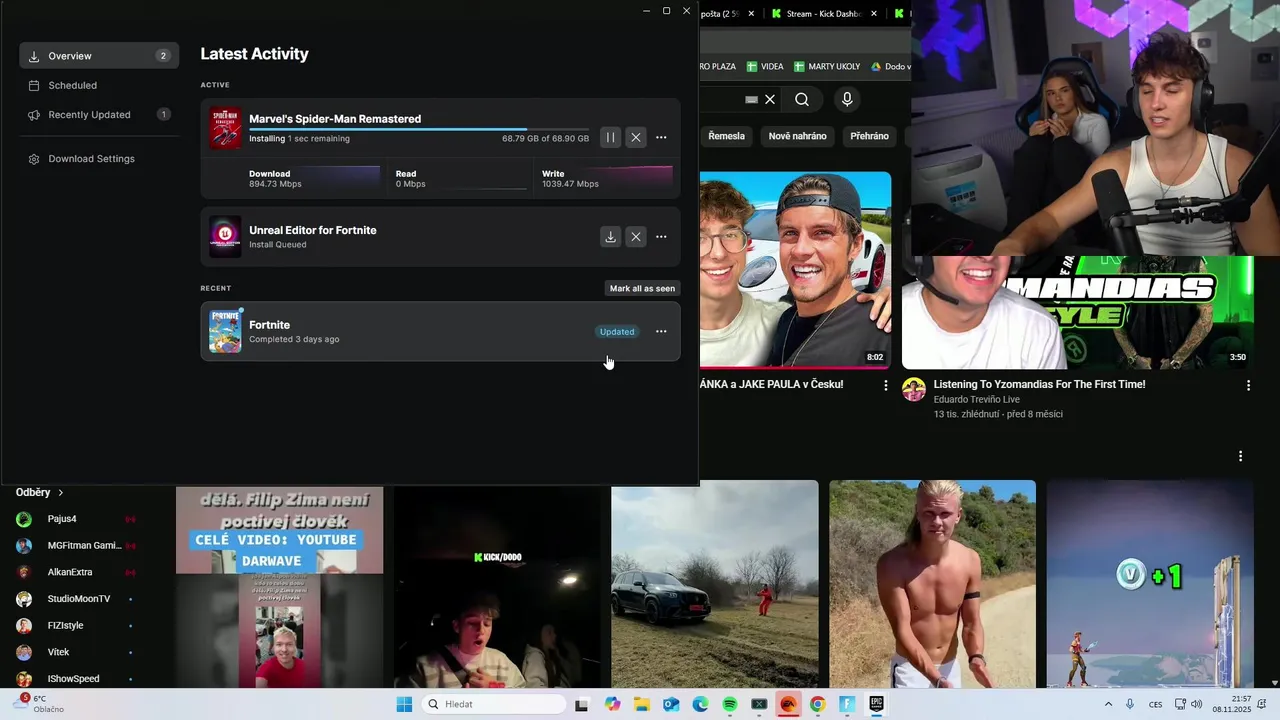Screen dimensions: 1280x720
Task: Click the Unreal Editor for Fortnite icon
Action: 225,237
